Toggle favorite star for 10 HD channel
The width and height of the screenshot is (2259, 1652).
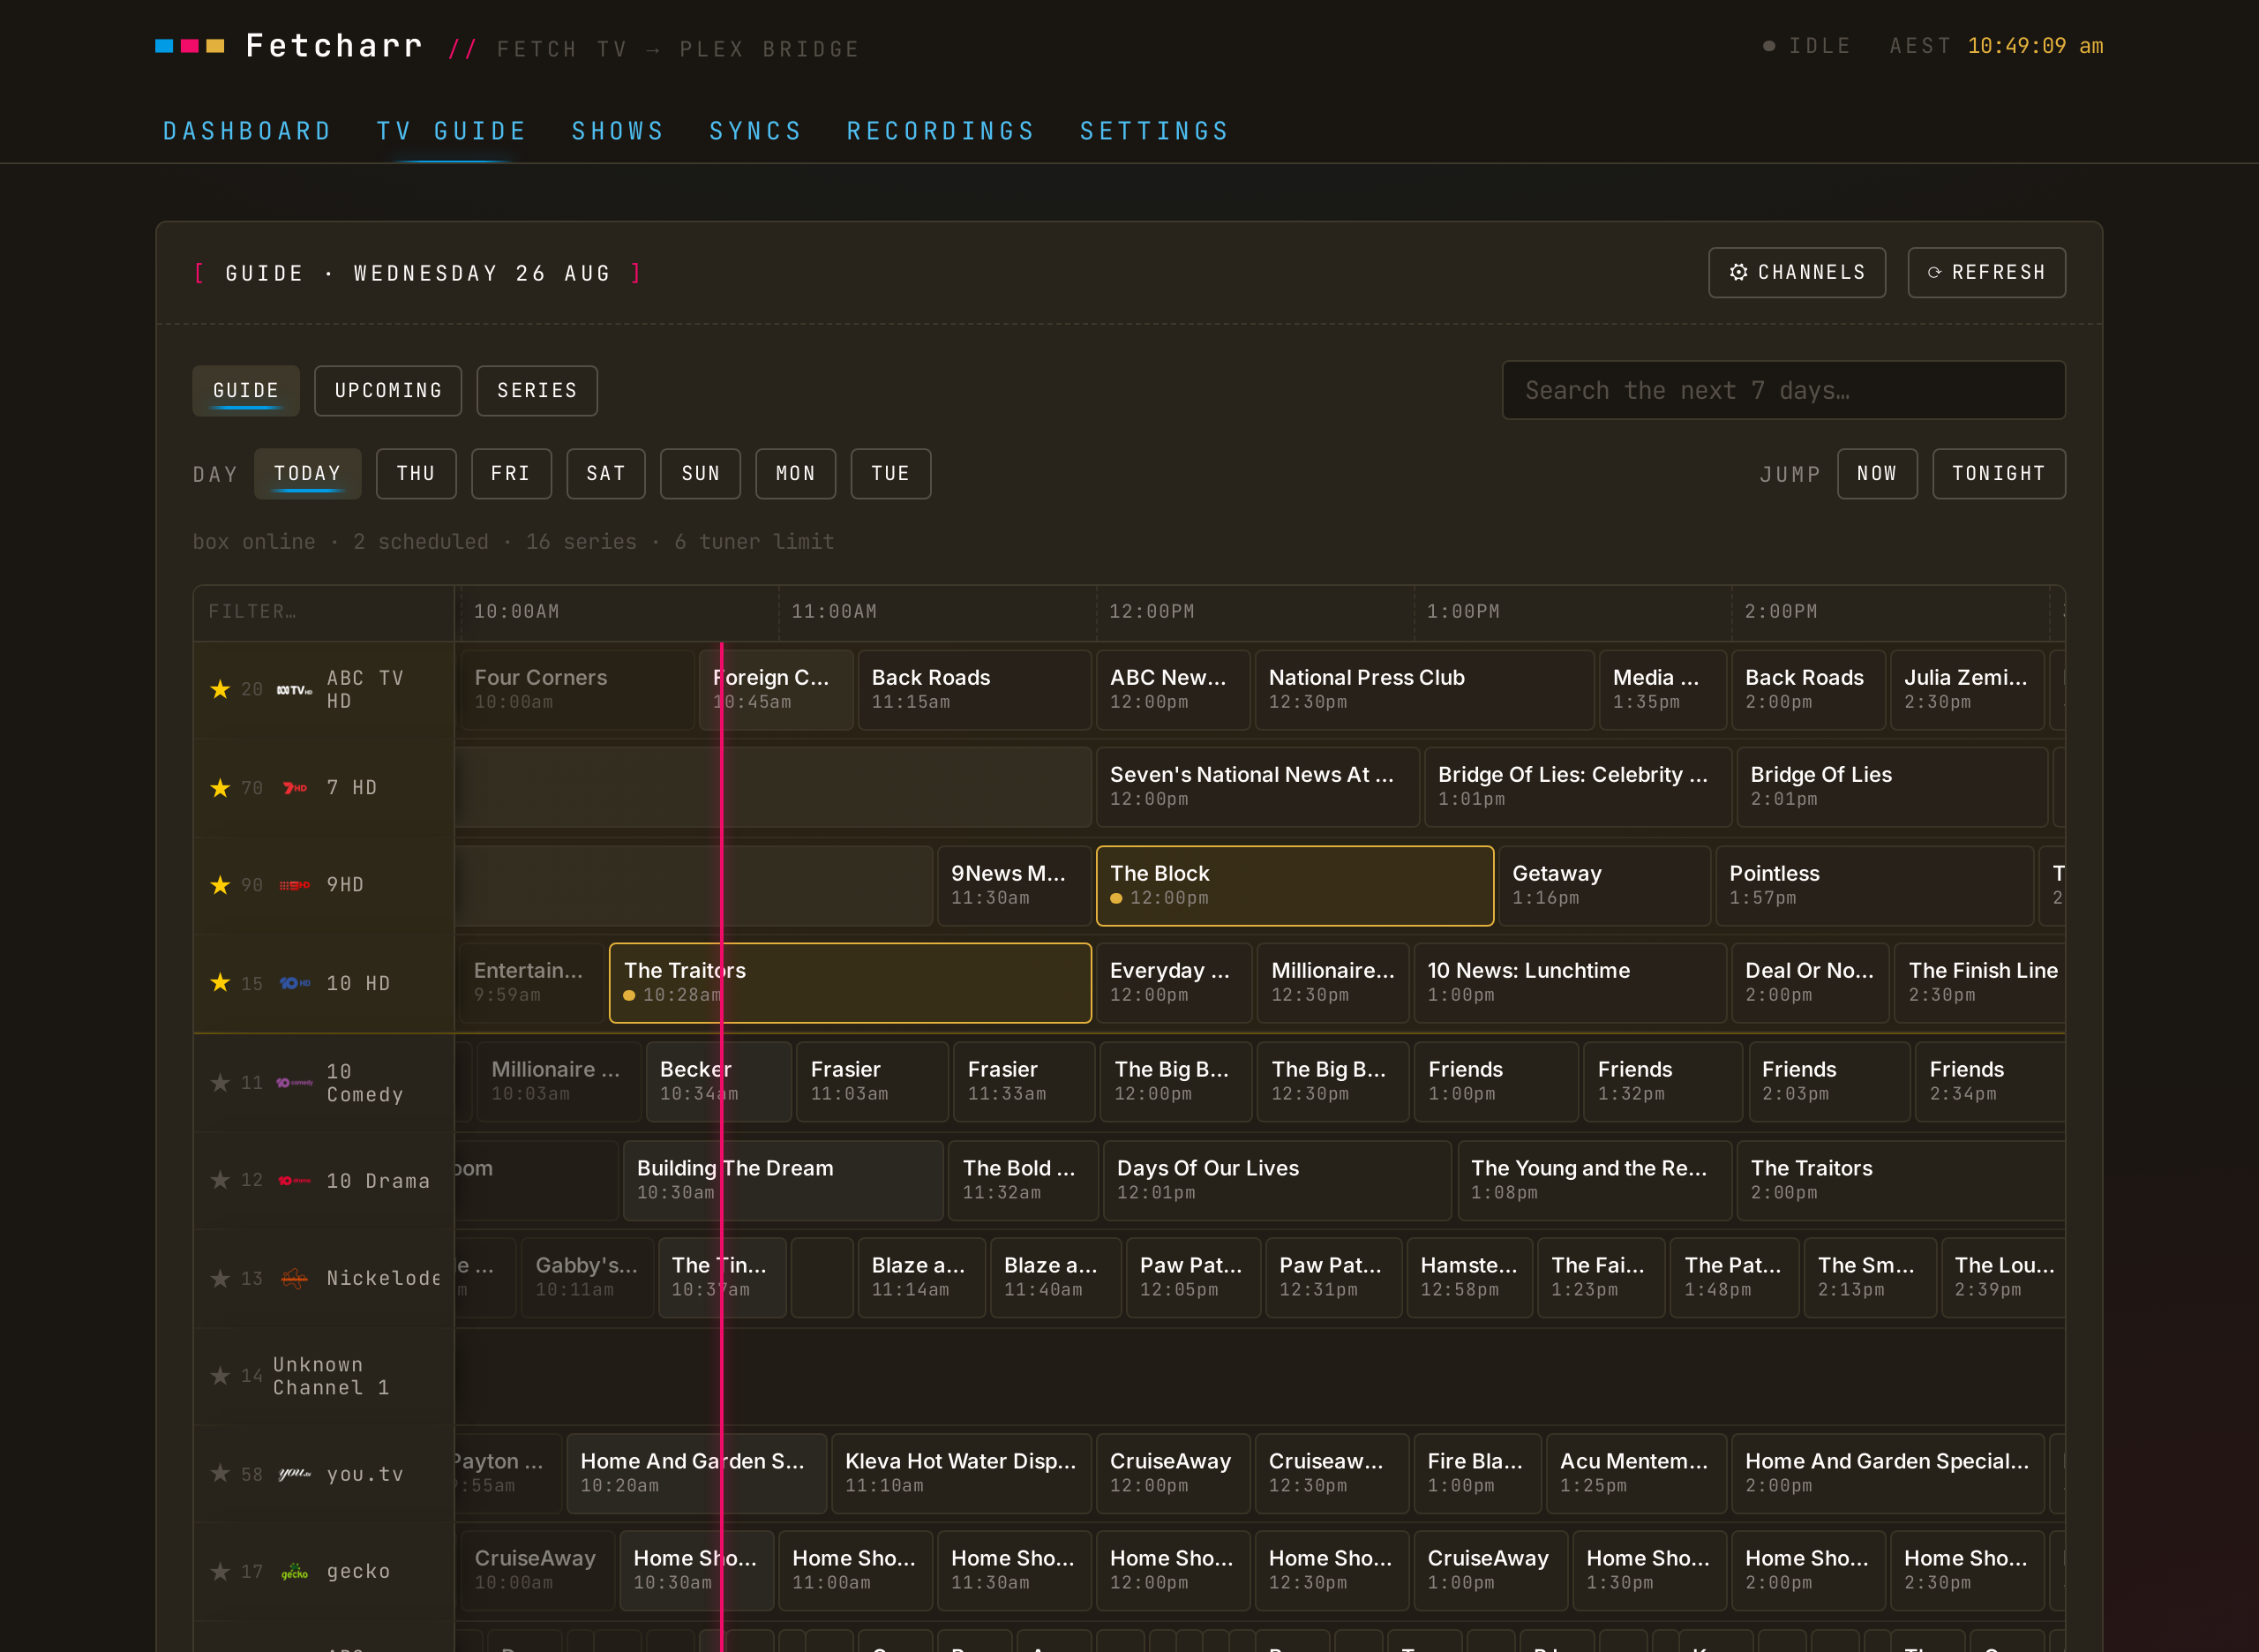(x=220, y=983)
